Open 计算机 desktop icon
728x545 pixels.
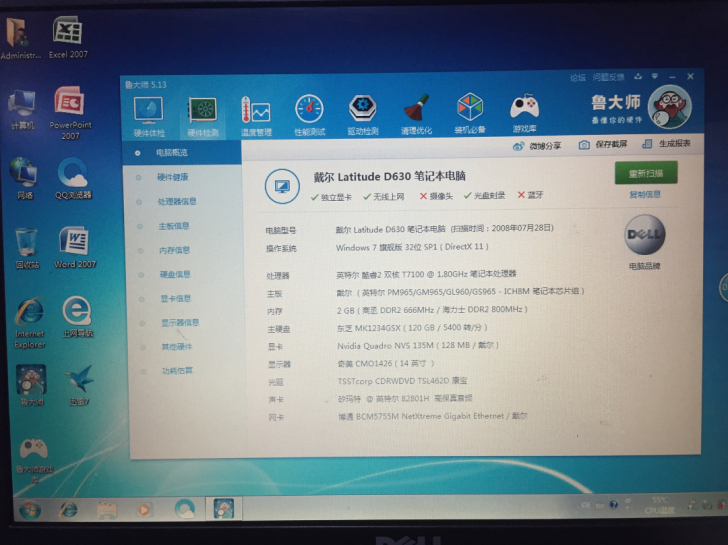tap(22, 110)
